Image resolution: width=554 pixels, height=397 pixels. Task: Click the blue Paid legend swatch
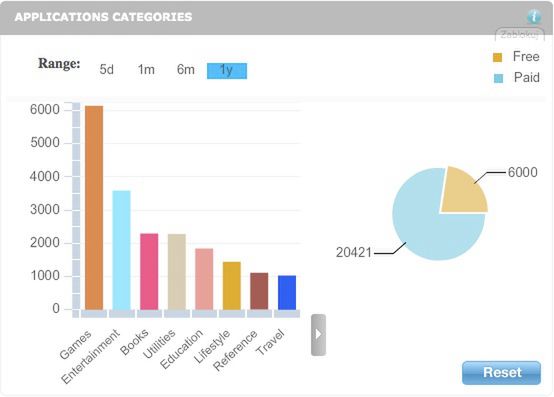(498, 78)
